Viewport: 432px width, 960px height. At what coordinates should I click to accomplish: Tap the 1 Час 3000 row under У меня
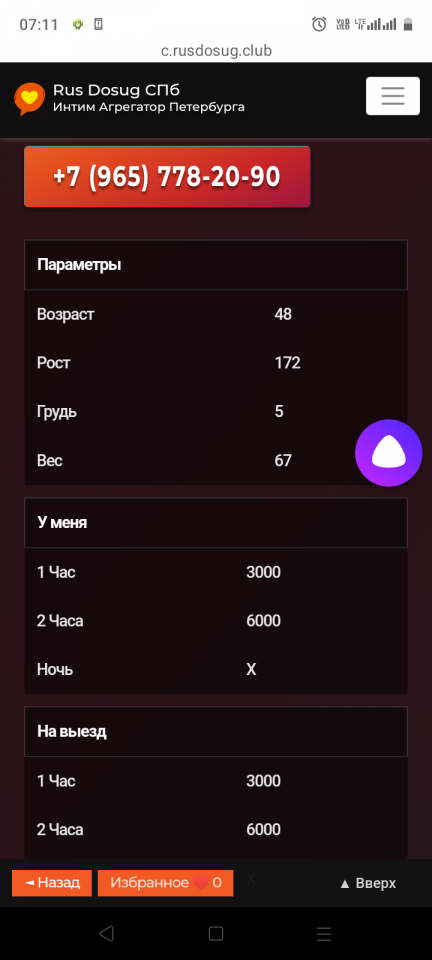click(216, 572)
